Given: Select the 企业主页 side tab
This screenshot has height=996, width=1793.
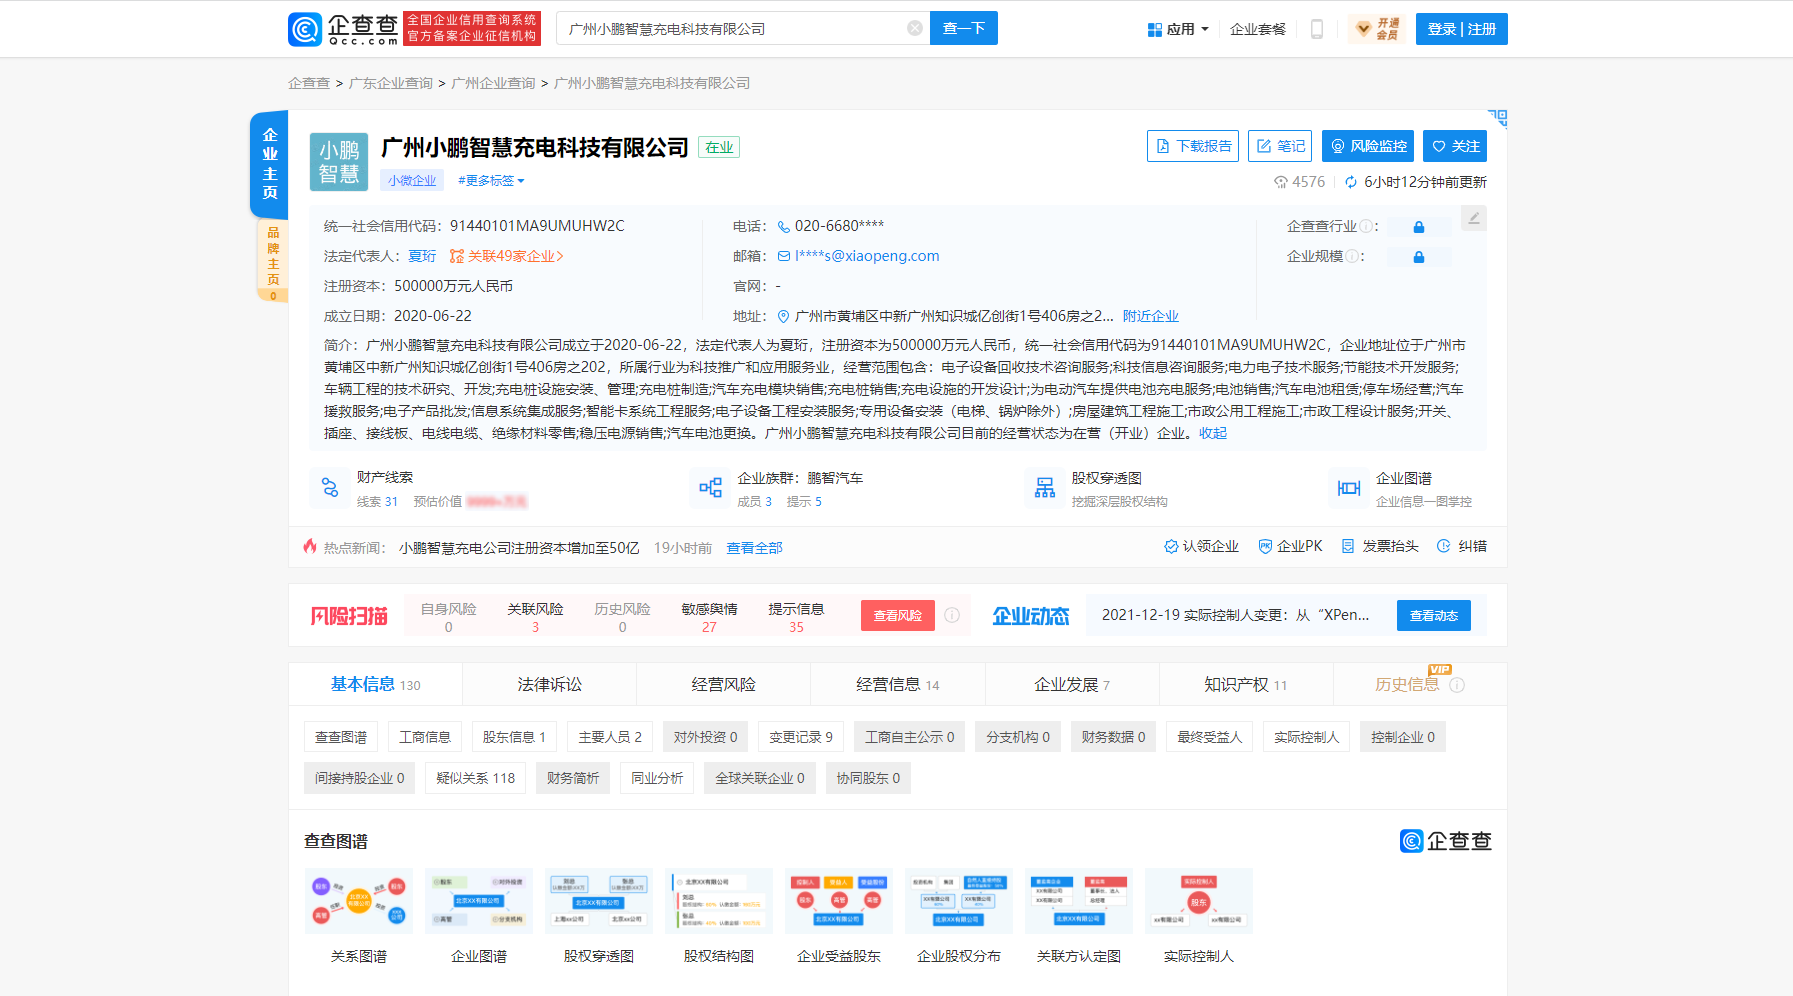Looking at the screenshot, I should pyautogui.click(x=269, y=163).
